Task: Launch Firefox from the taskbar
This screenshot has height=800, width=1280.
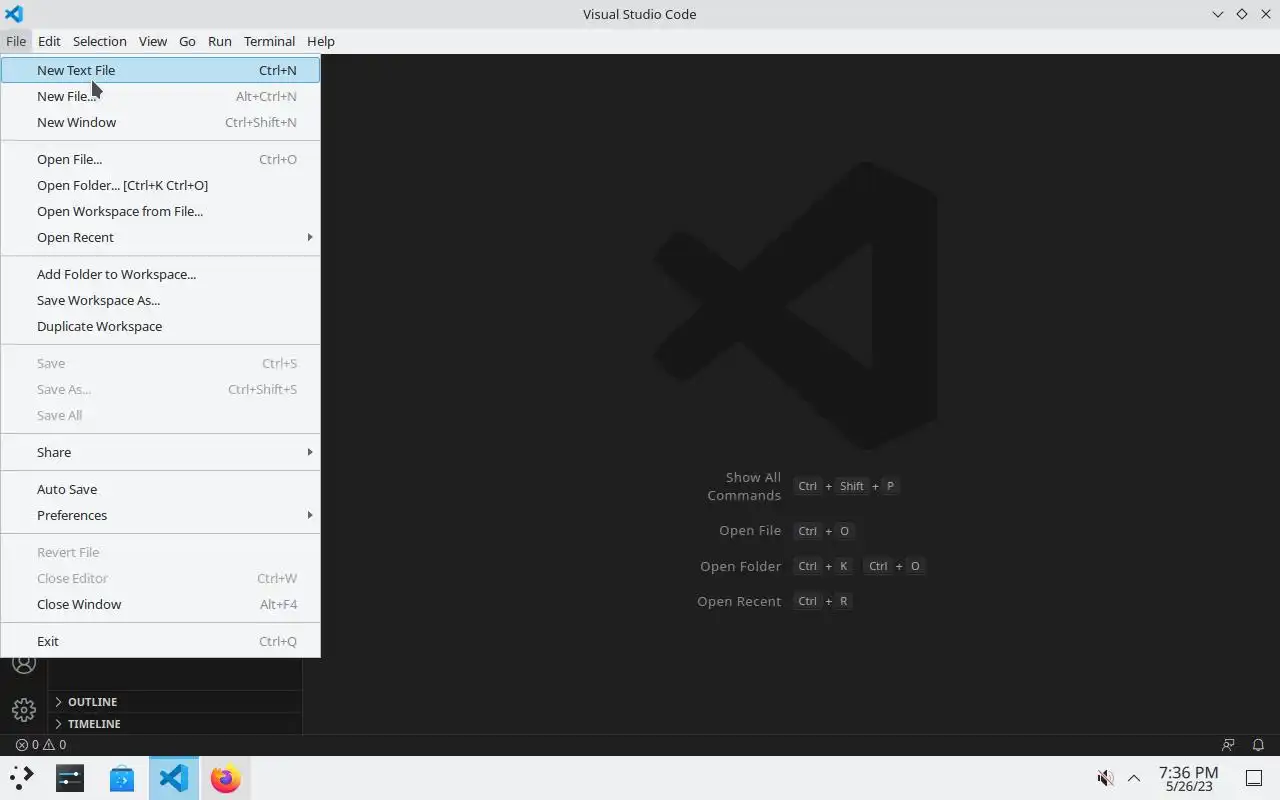Action: point(226,778)
